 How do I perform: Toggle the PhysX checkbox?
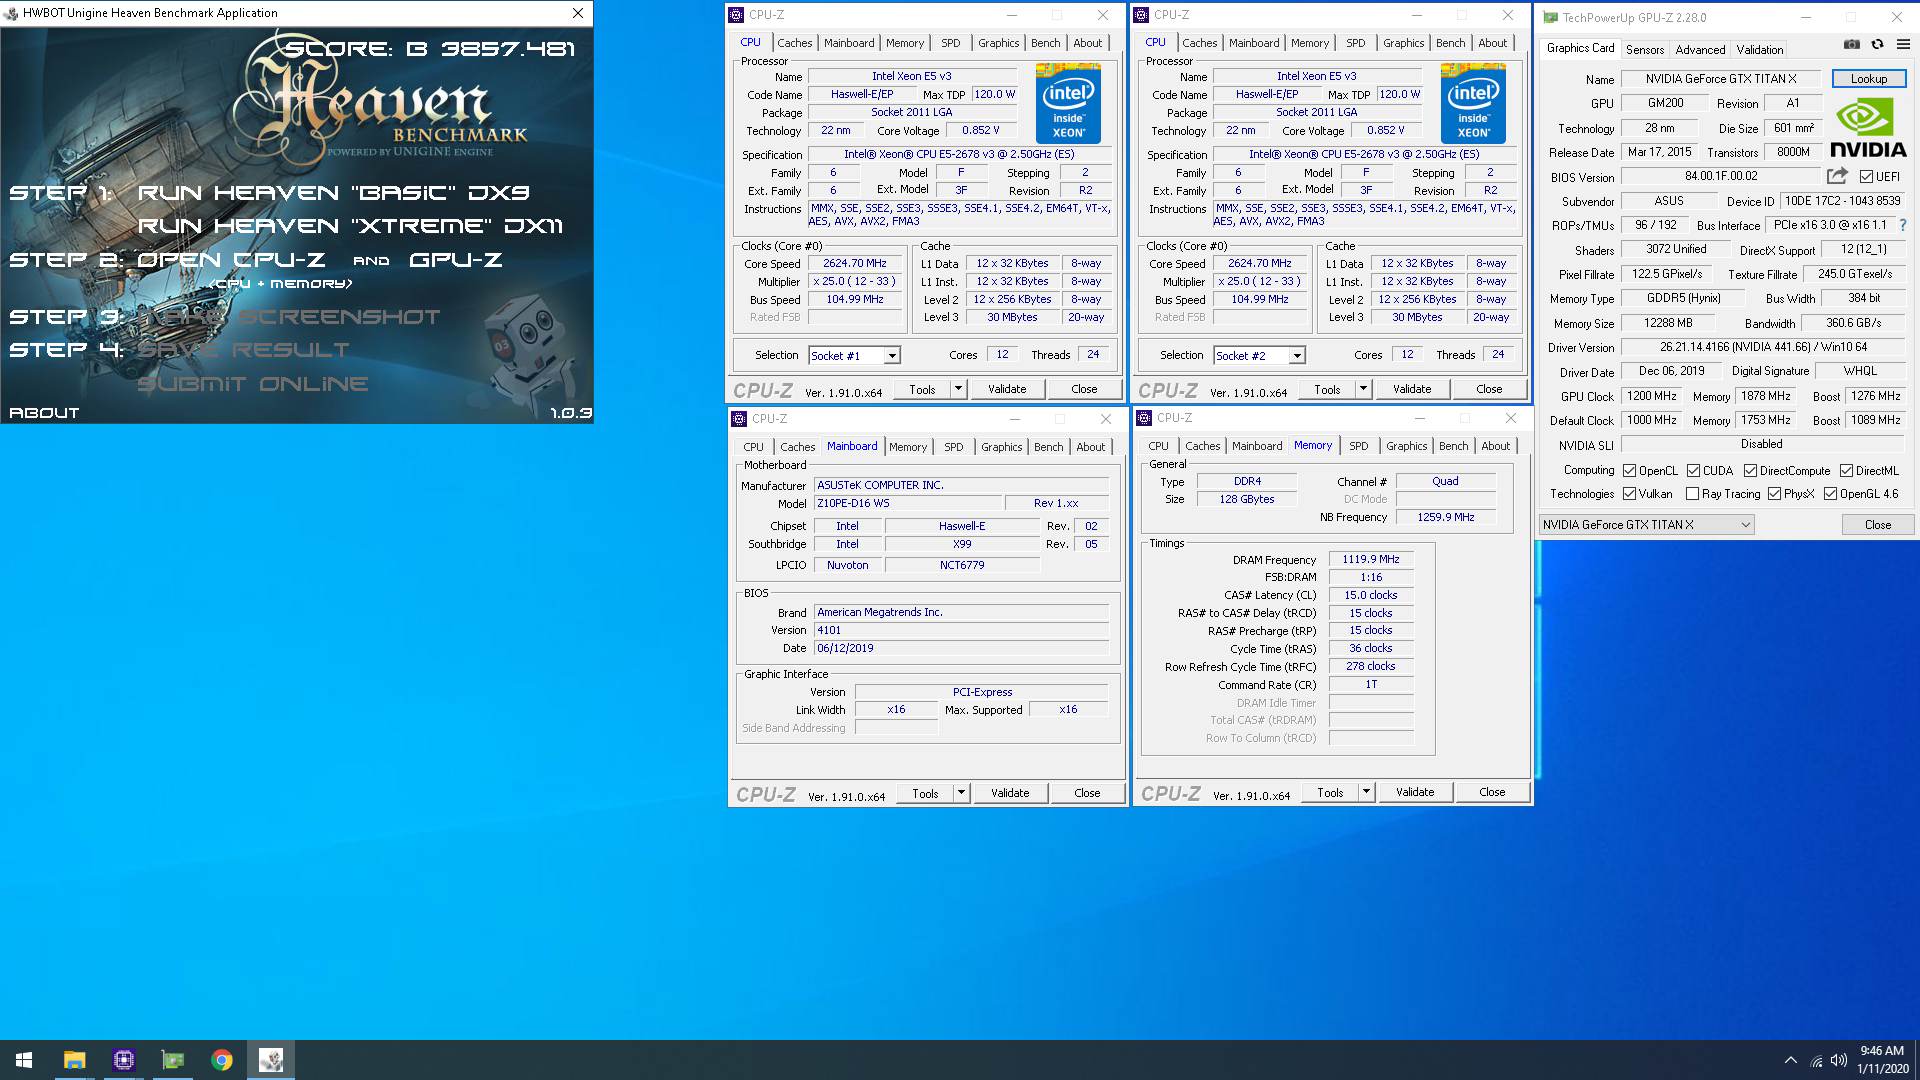[x=1774, y=494]
